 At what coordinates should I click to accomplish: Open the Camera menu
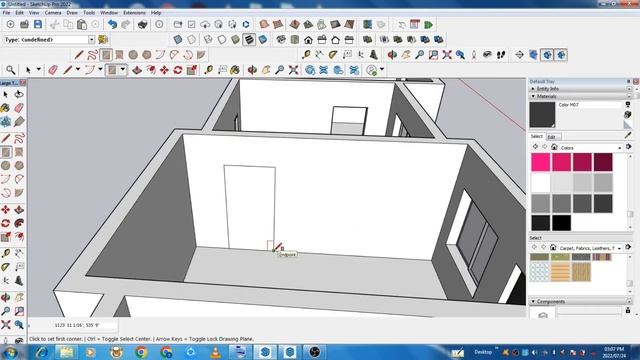53,13
